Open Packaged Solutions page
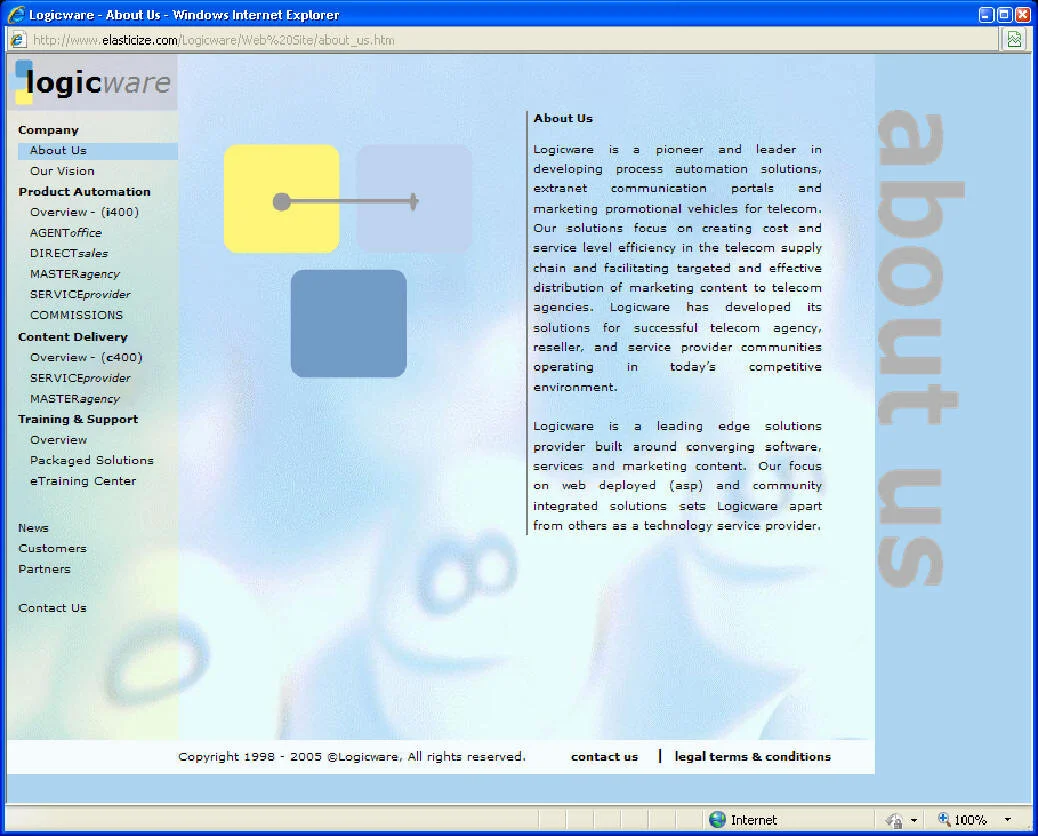 pyautogui.click(x=91, y=460)
